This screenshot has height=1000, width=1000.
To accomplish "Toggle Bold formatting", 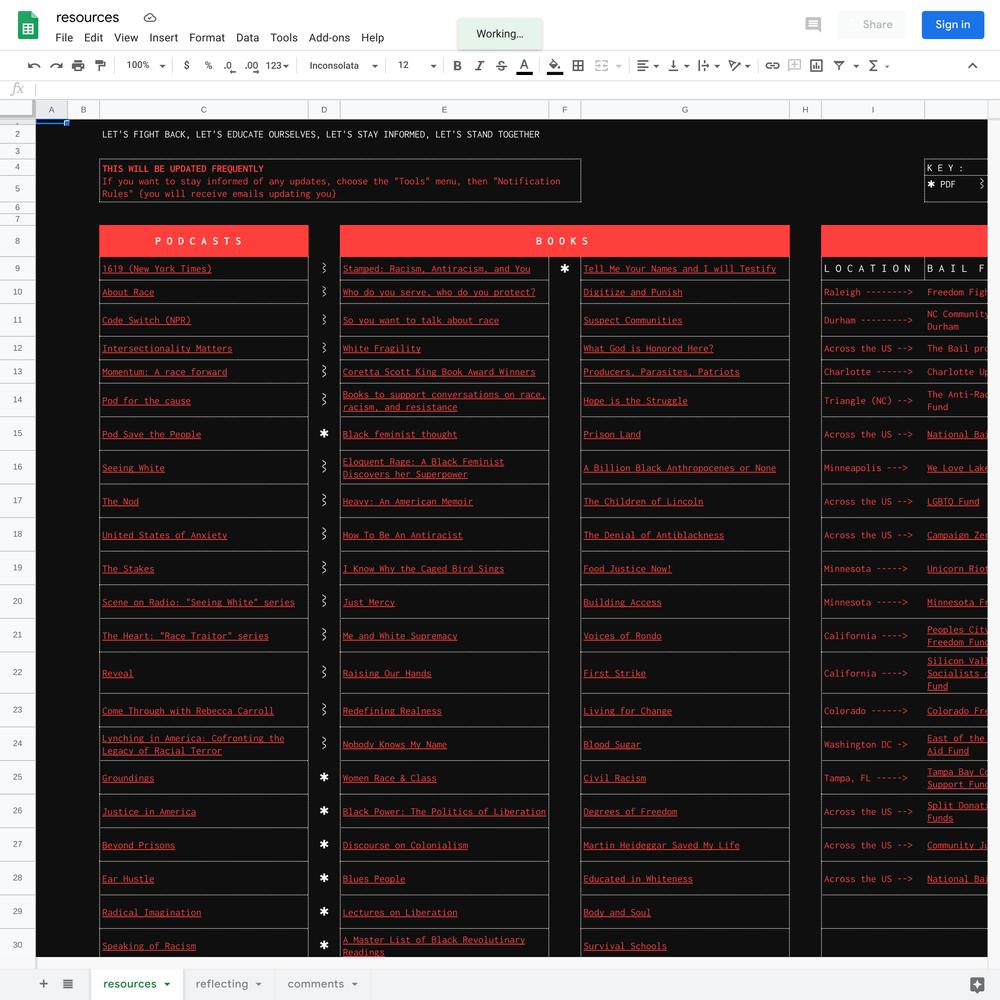I will point(457,66).
